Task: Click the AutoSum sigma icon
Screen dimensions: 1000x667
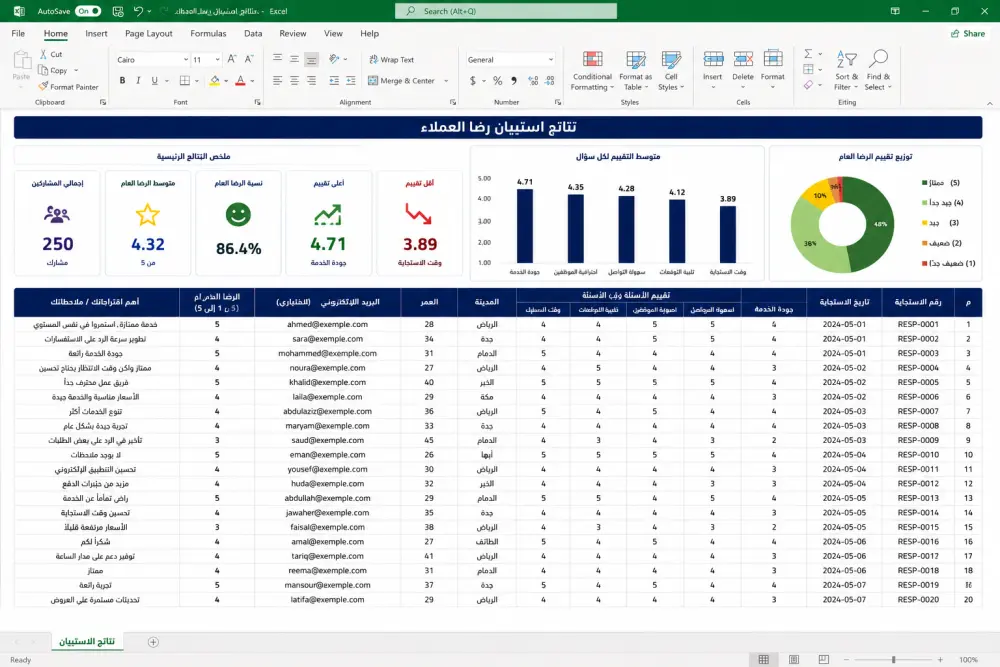Action: click(808, 54)
